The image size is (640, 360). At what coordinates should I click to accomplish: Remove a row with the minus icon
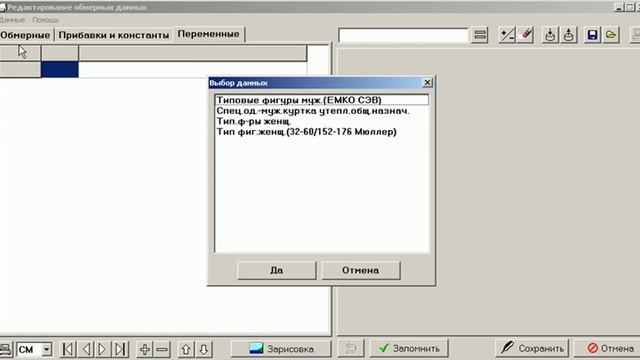pos(162,349)
